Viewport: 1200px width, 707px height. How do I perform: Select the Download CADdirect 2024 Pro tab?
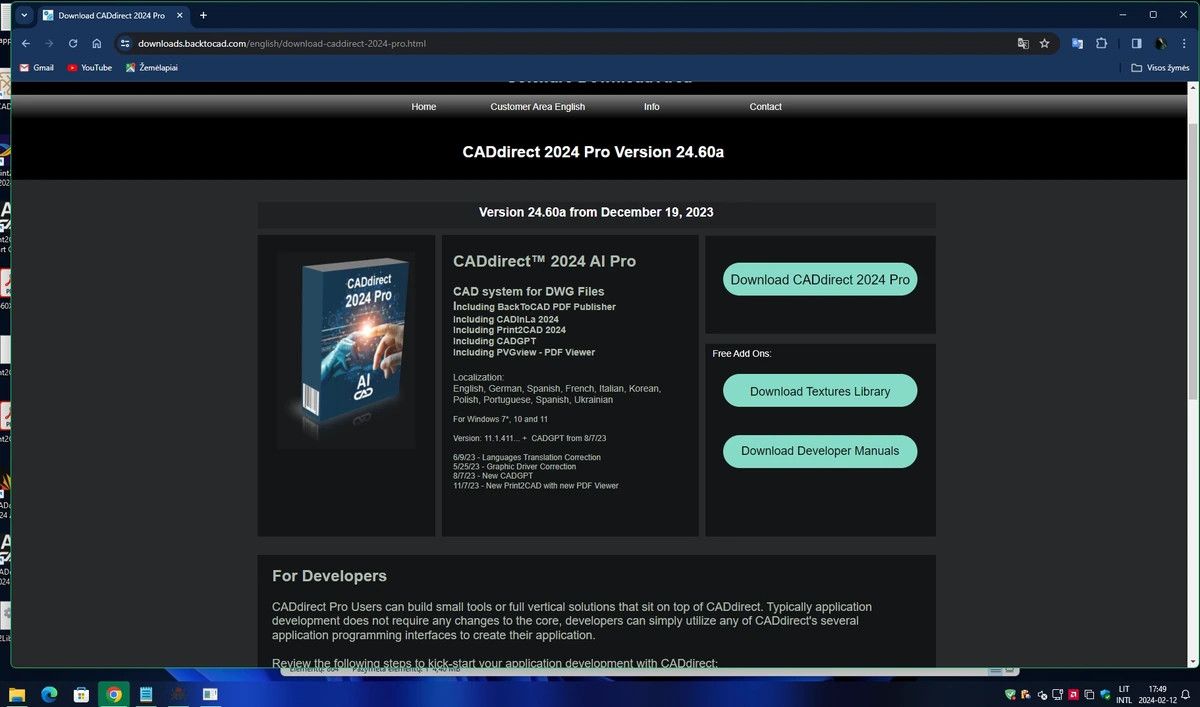112,15
